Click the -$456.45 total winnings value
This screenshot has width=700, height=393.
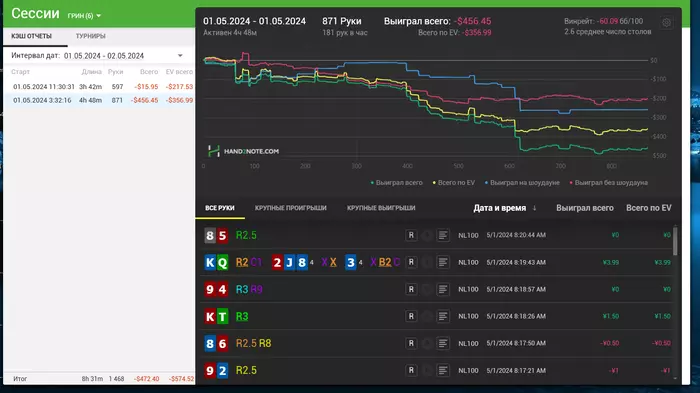[x=473, y=21]
